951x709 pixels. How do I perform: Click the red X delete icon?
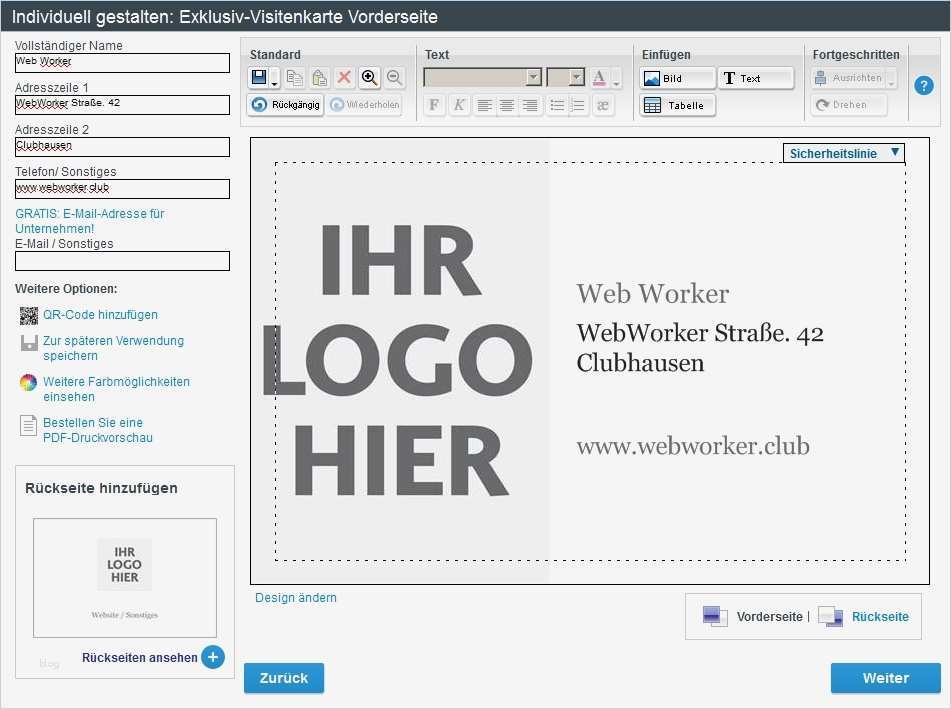coord(344,78)
